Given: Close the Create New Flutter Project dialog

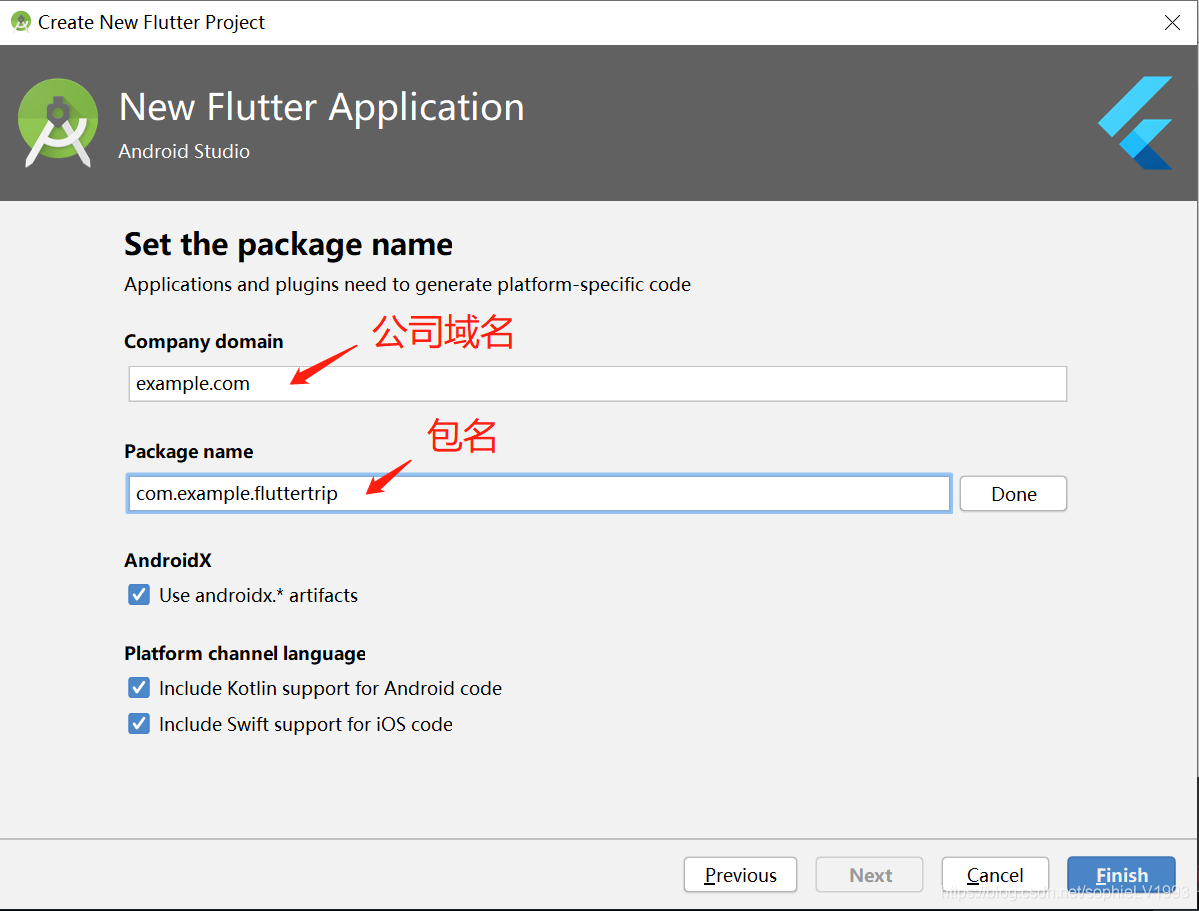Looking at the screenshot, I should click(x=1172, y=22).
